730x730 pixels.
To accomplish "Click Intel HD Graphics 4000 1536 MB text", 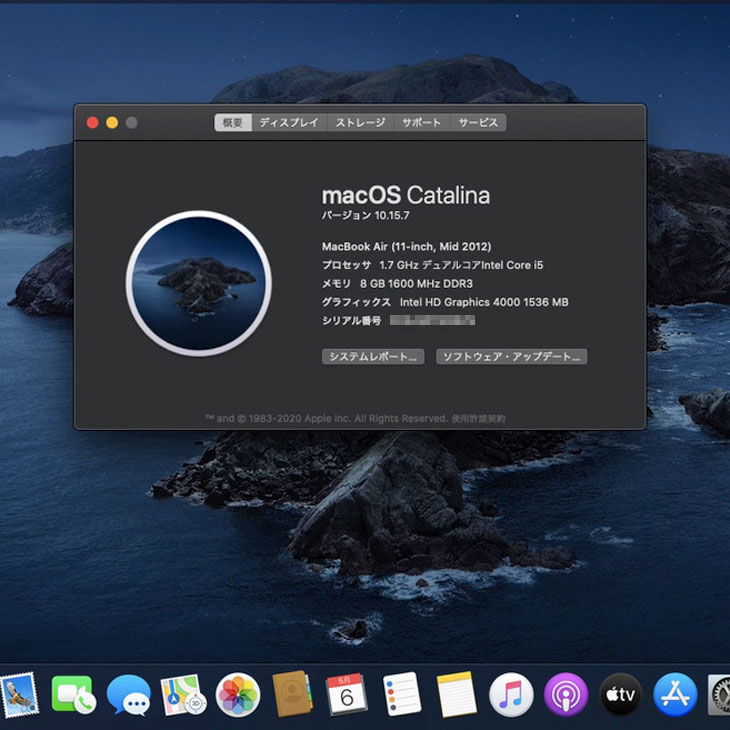I will 484,302.
